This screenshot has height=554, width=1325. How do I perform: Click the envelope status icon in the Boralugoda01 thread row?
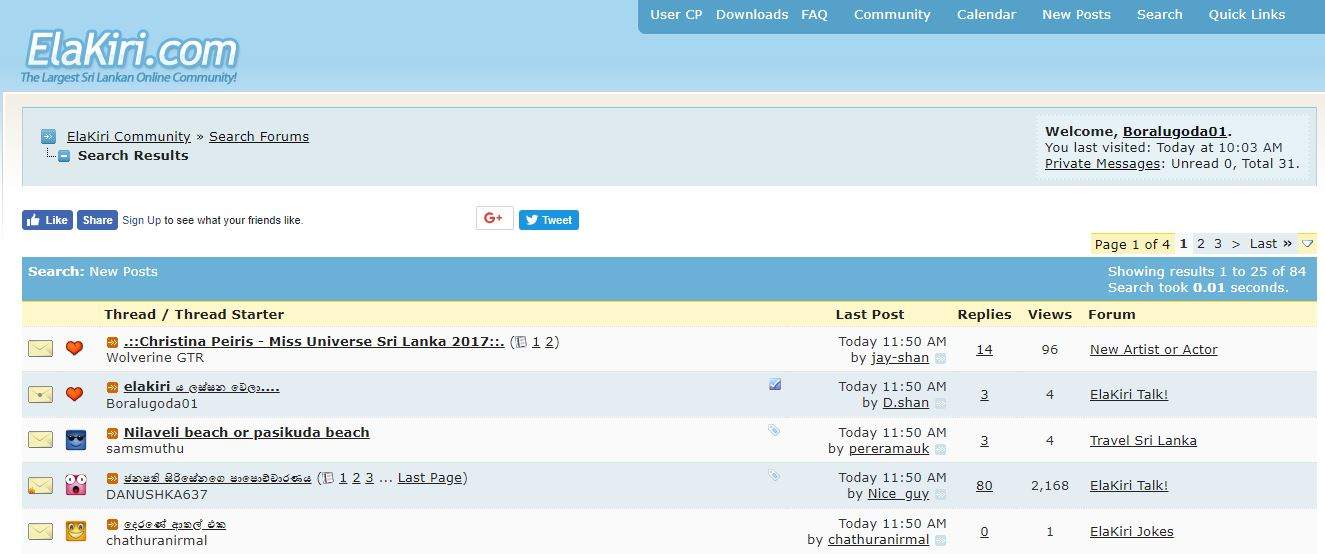(x=40, y=394)
